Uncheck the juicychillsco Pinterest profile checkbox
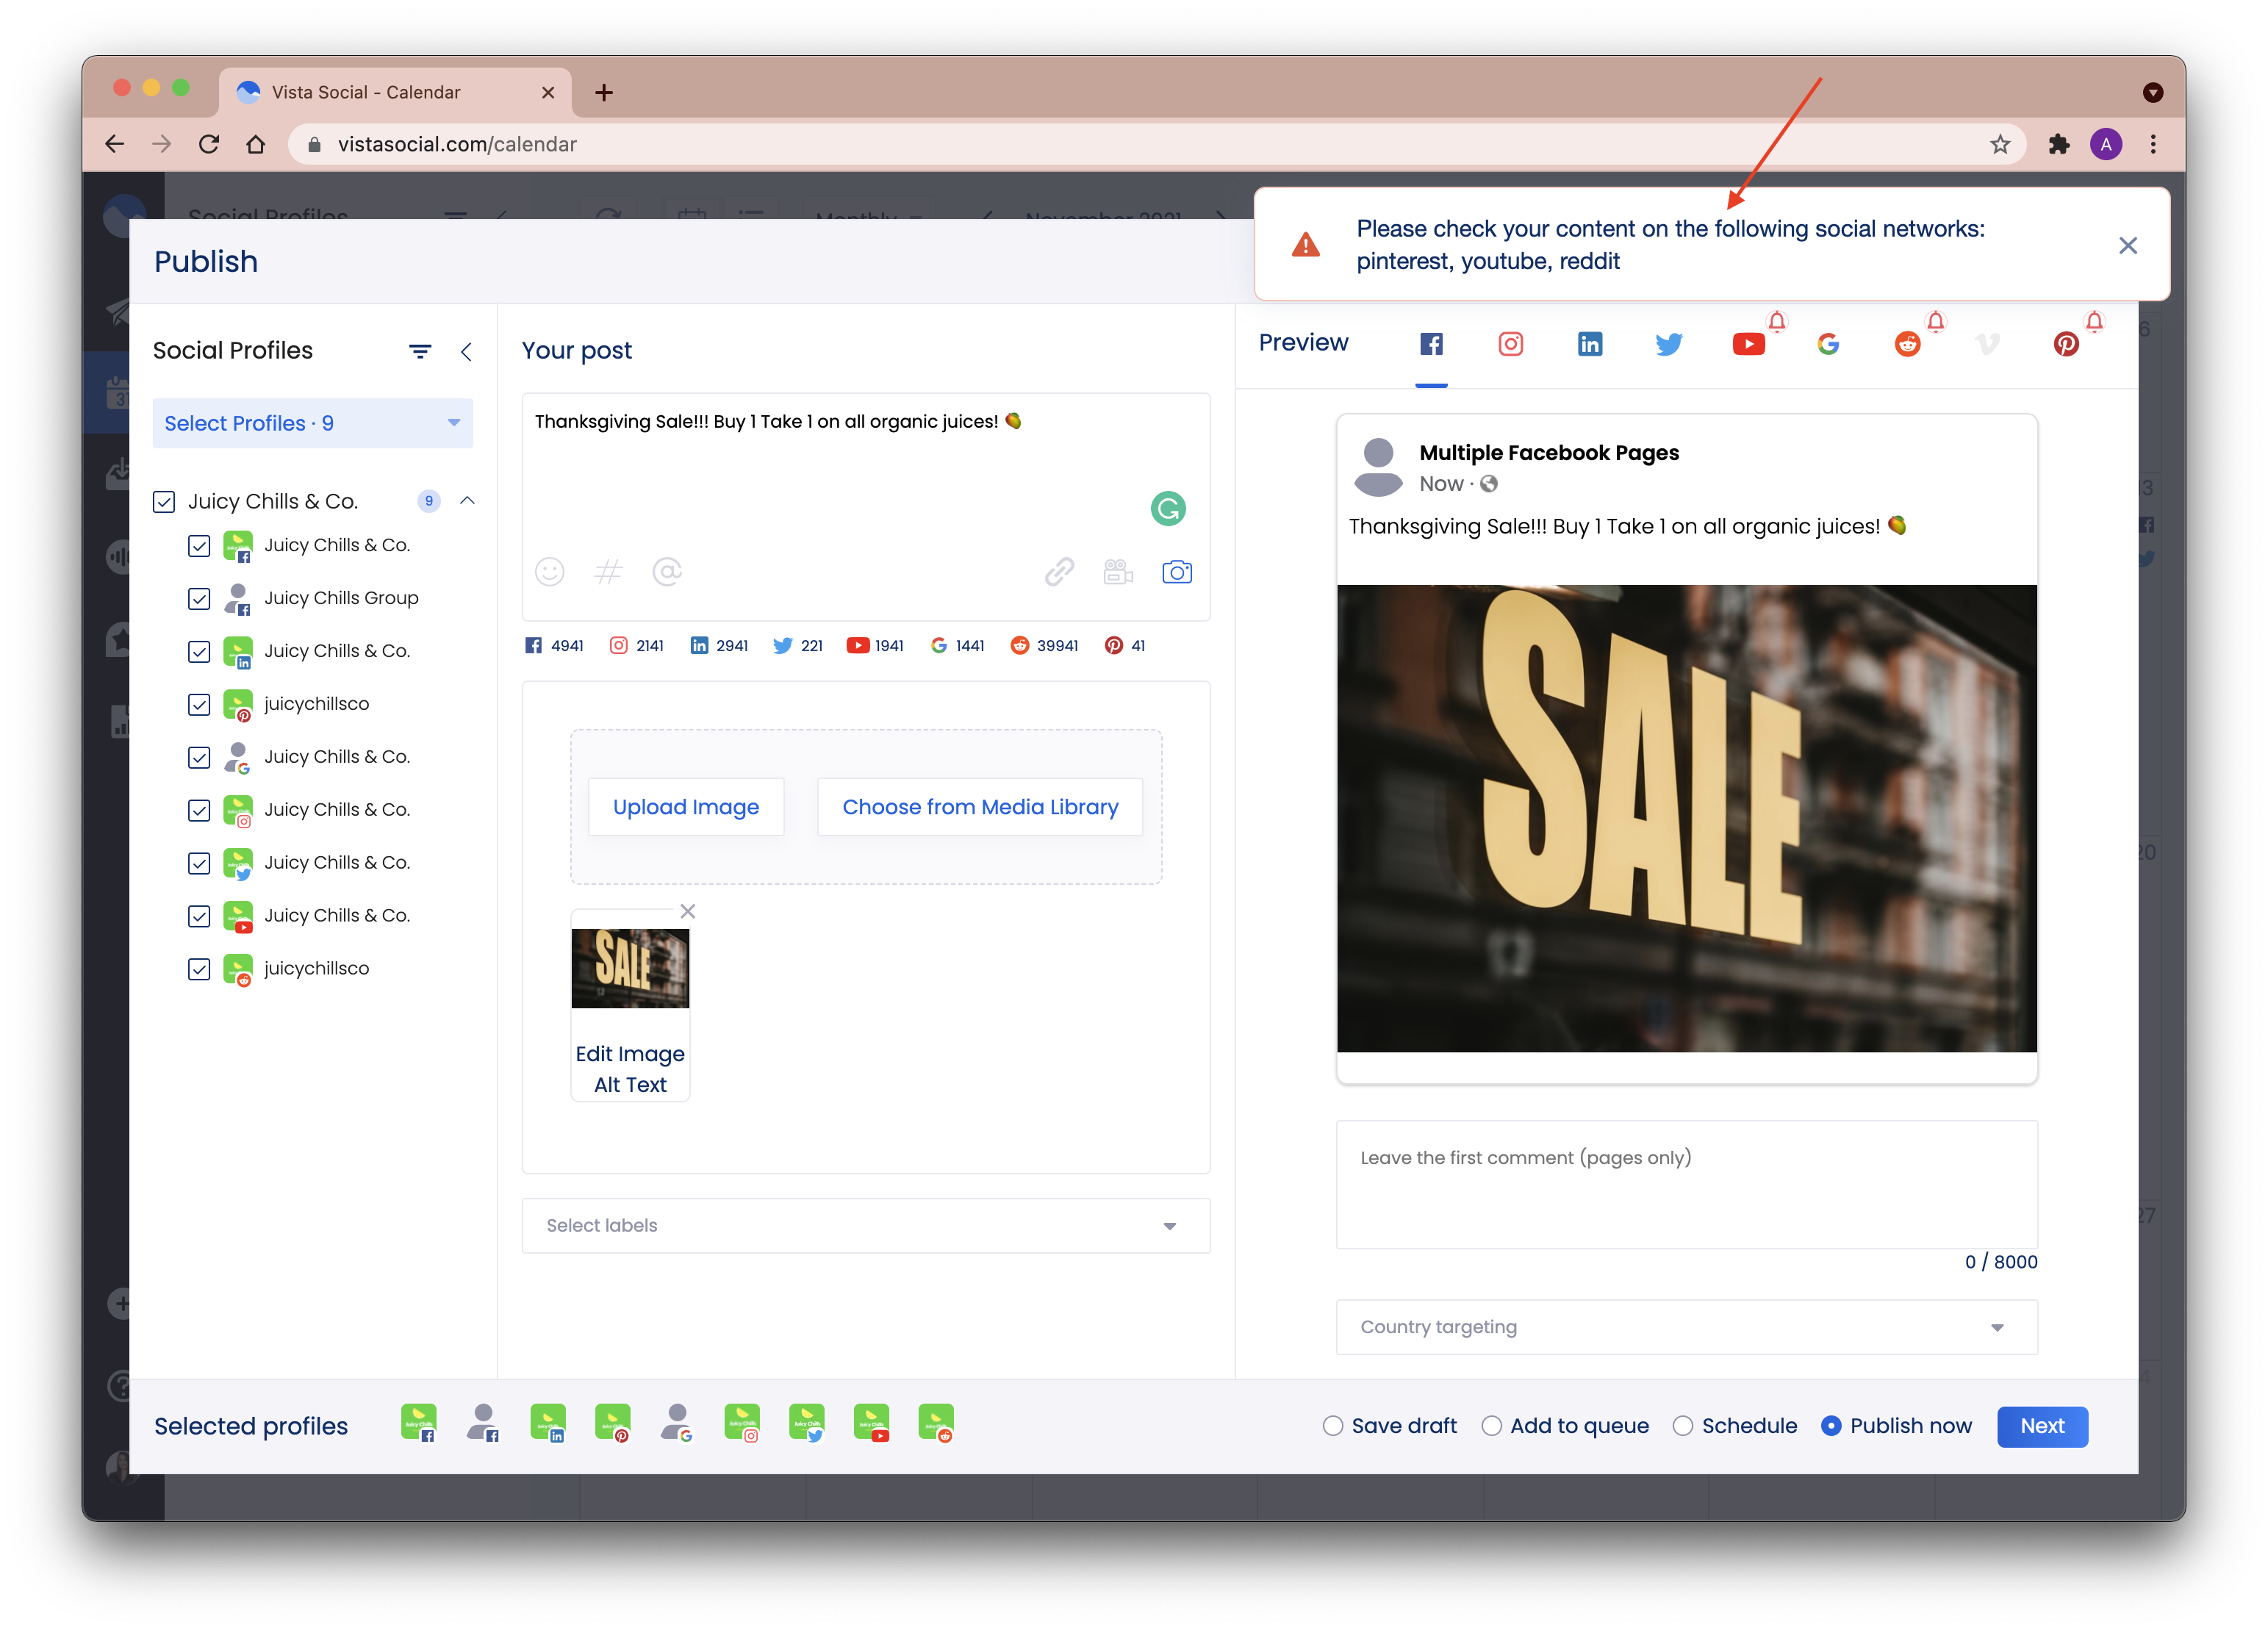This screenshot has width=2268, height=1630. coord(199,704)
